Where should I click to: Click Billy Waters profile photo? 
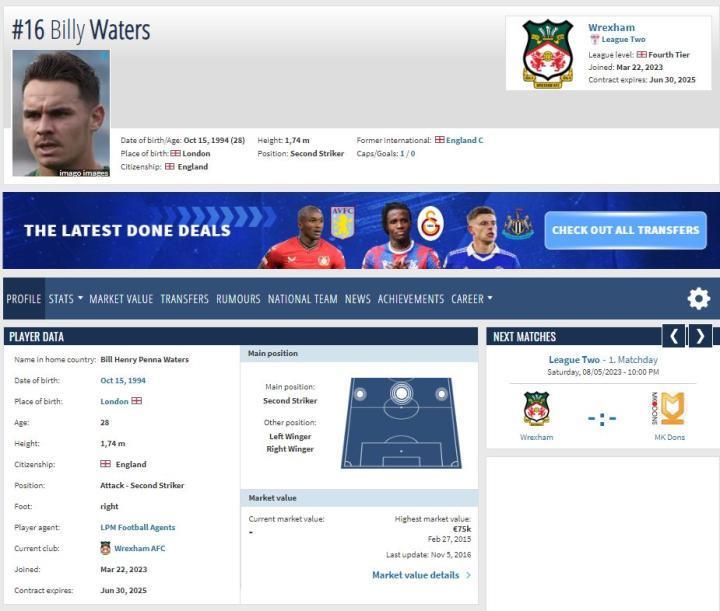coord(61,113)
